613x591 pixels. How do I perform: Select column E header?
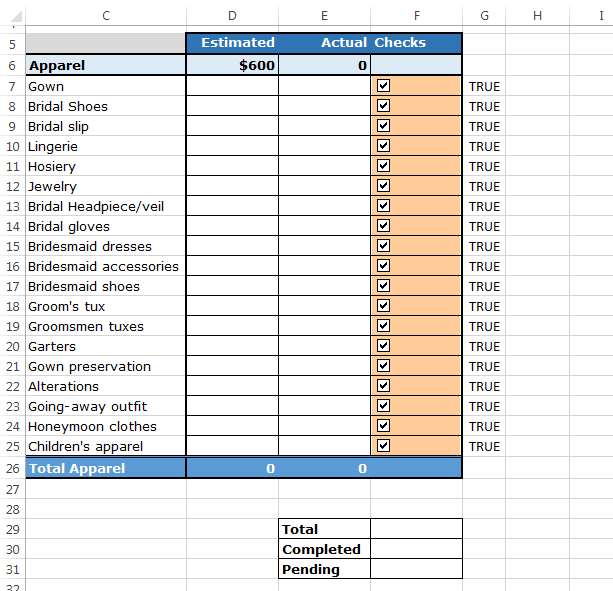pos(324,16)
